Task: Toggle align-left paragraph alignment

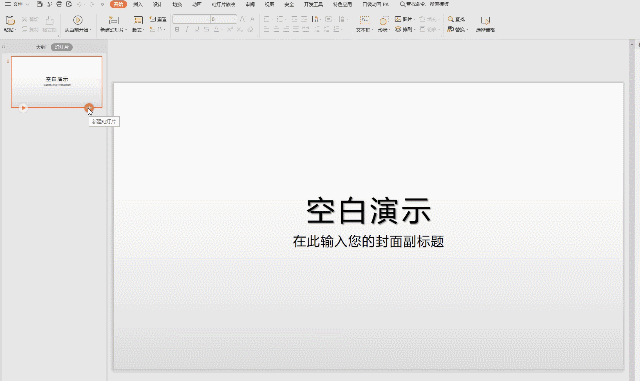Action: (267, 29)
